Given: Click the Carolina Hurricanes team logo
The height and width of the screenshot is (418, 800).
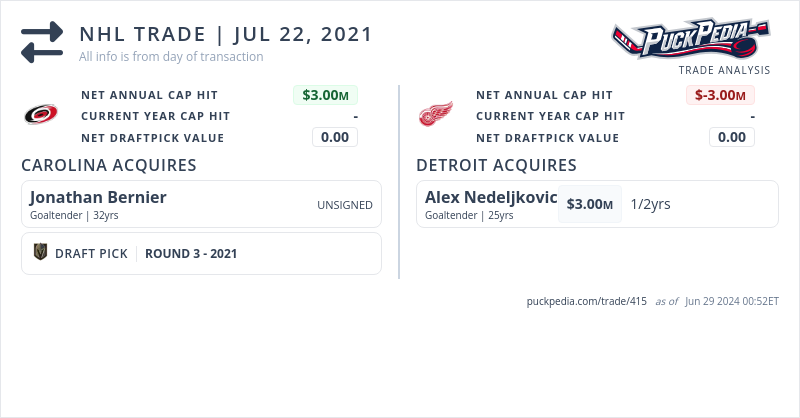Looking at the screenshot, I should (41, 115).
